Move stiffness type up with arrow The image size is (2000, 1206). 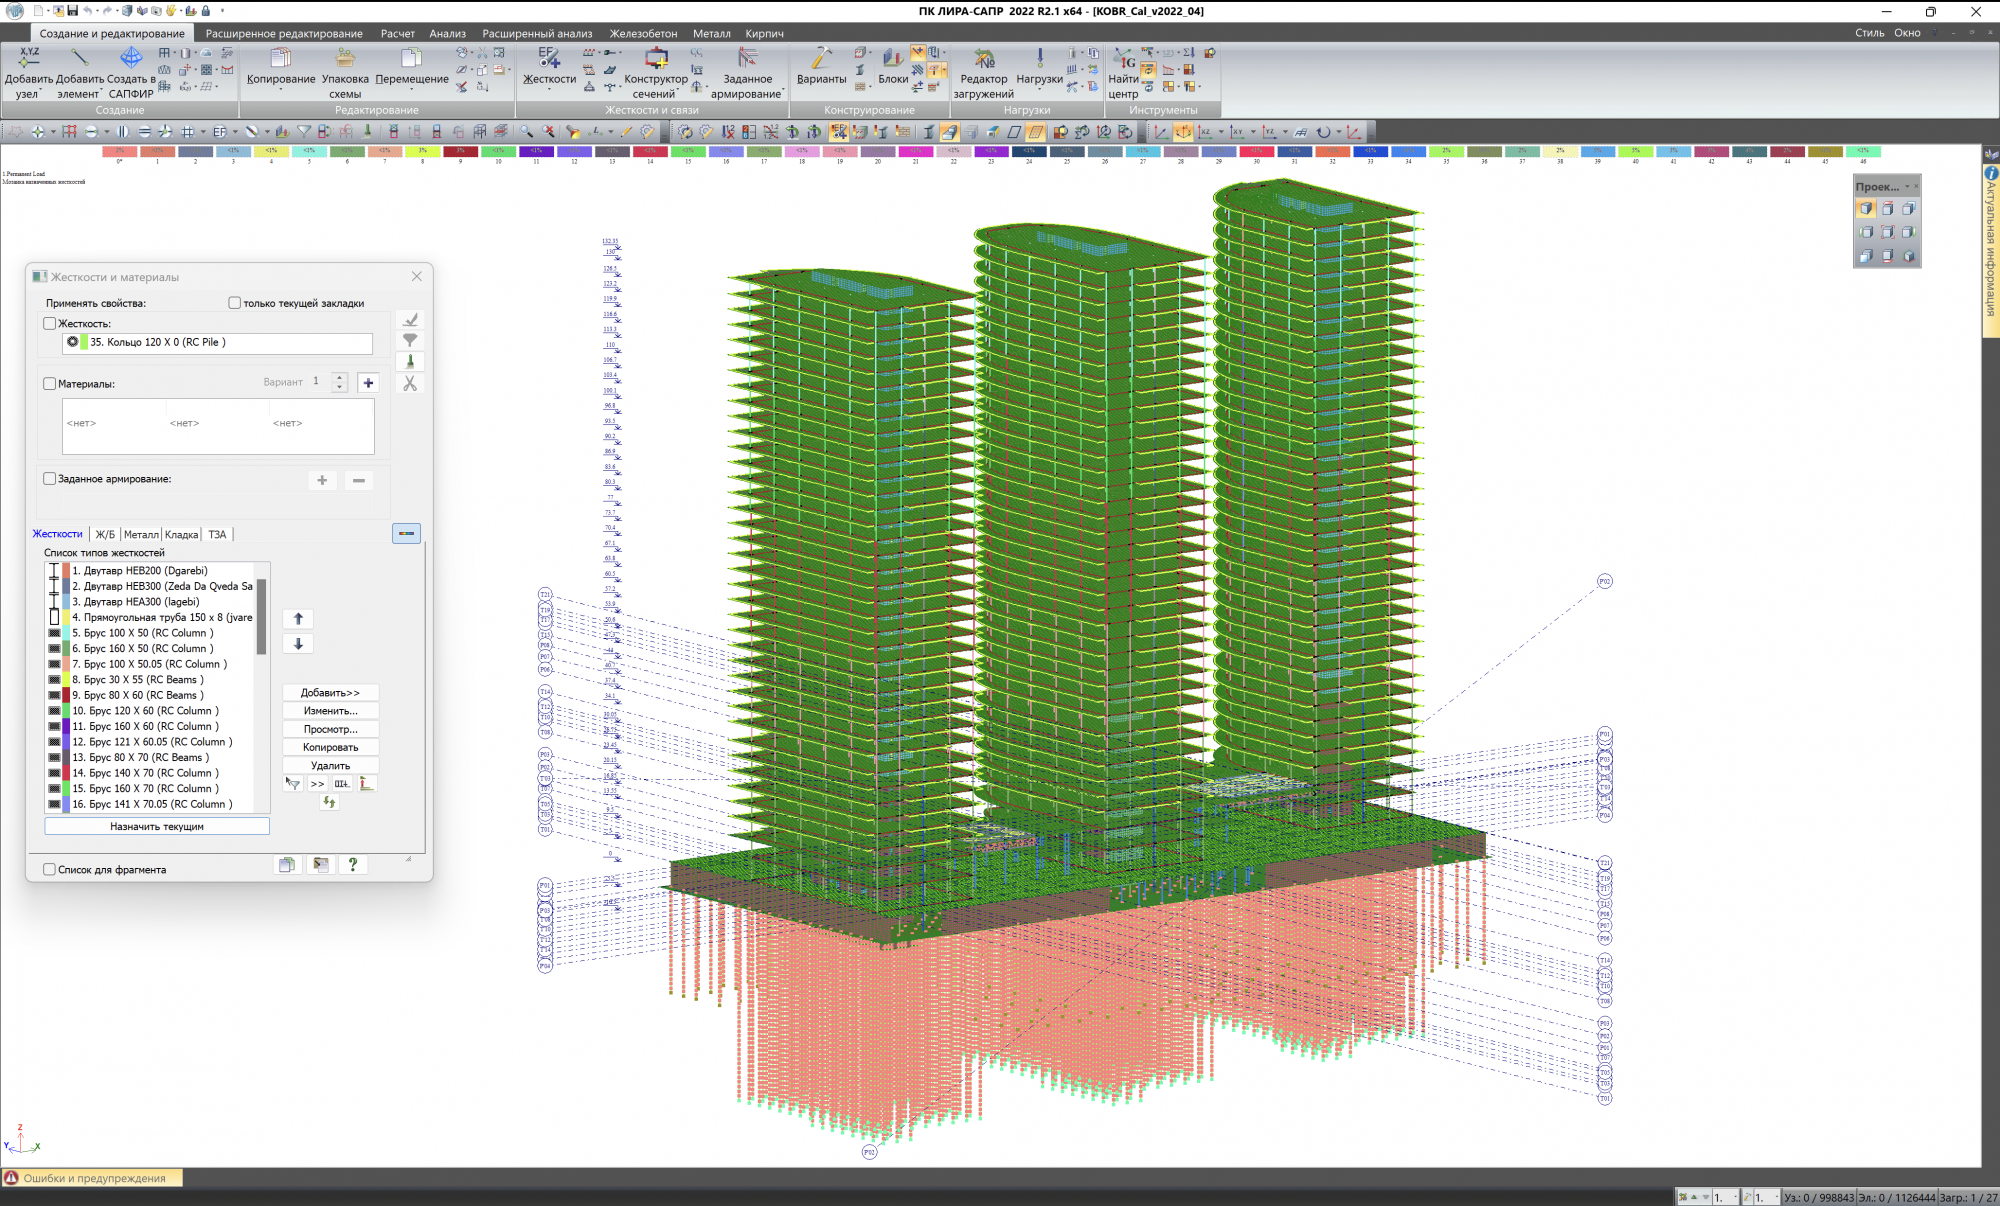point(298,619)
